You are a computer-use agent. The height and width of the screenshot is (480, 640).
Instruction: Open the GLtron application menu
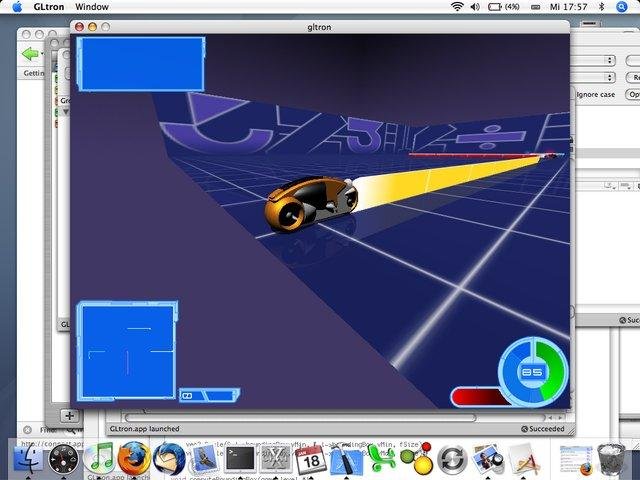49,7
